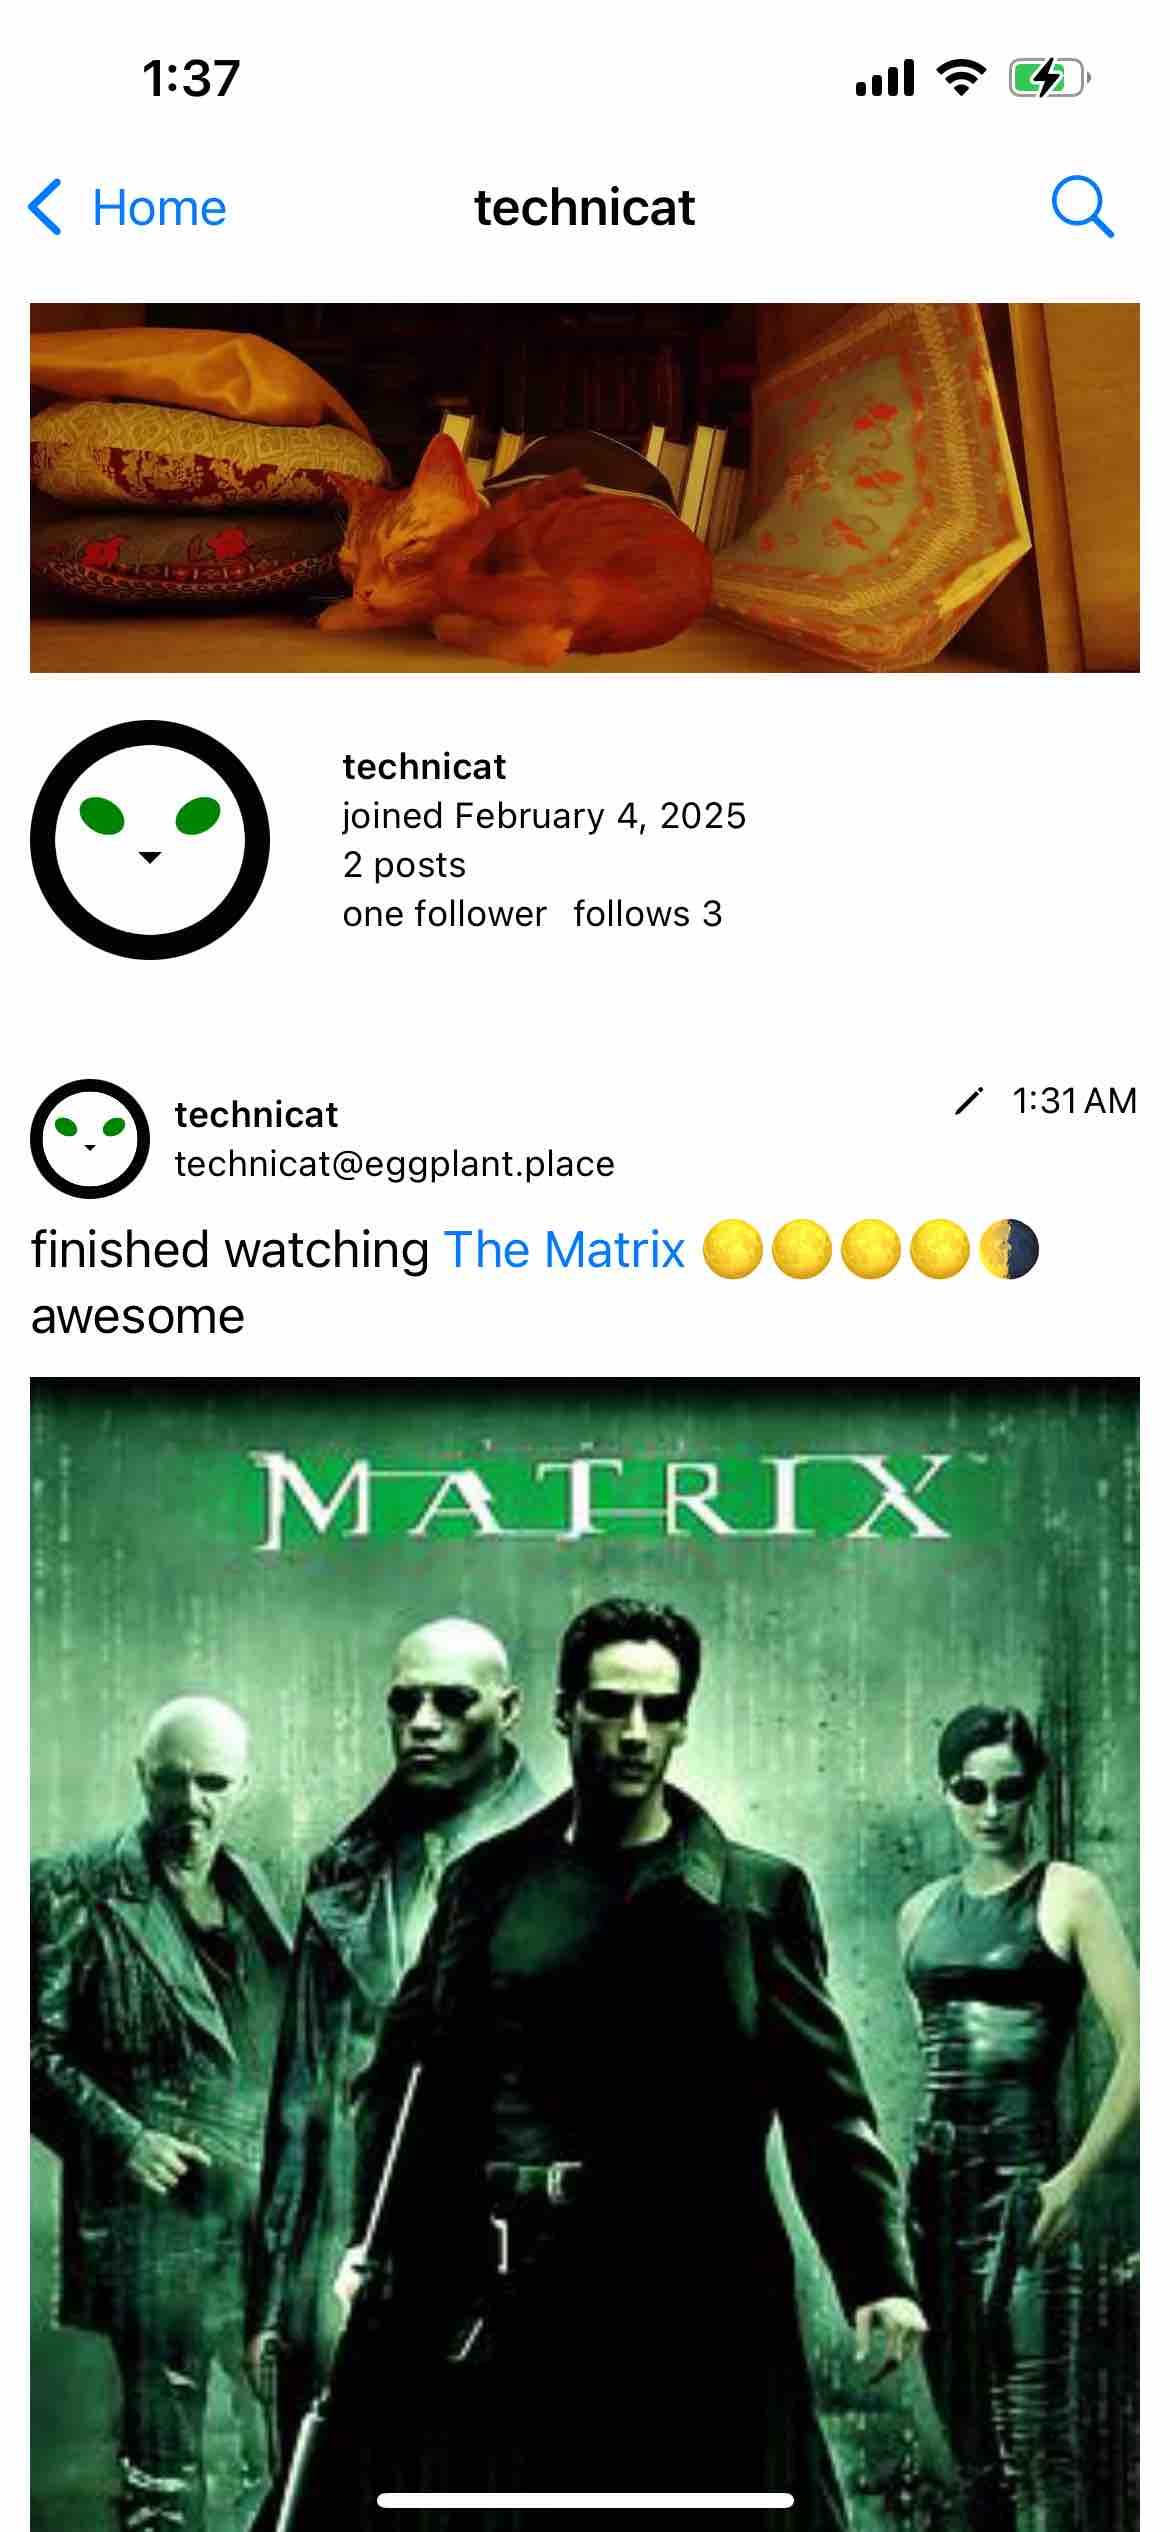Screen dimensions: 1170x2532
Task: Tap the half-moon rating emoji
Action: 1008,1250
